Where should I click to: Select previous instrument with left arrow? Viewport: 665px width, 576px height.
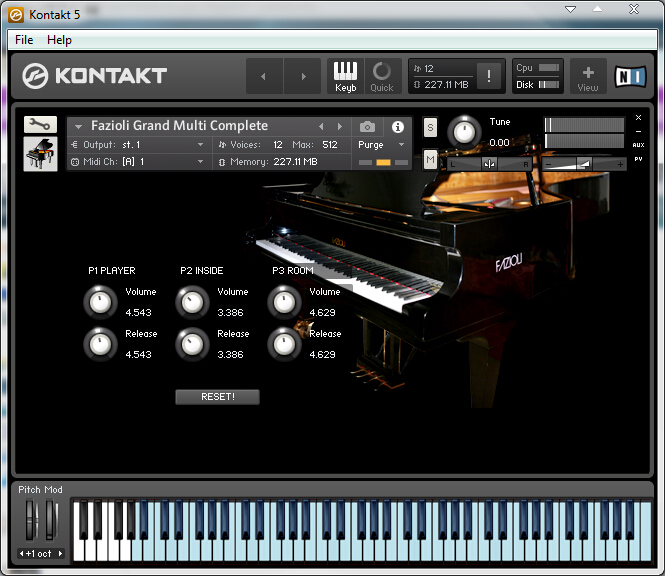[321, 126]
